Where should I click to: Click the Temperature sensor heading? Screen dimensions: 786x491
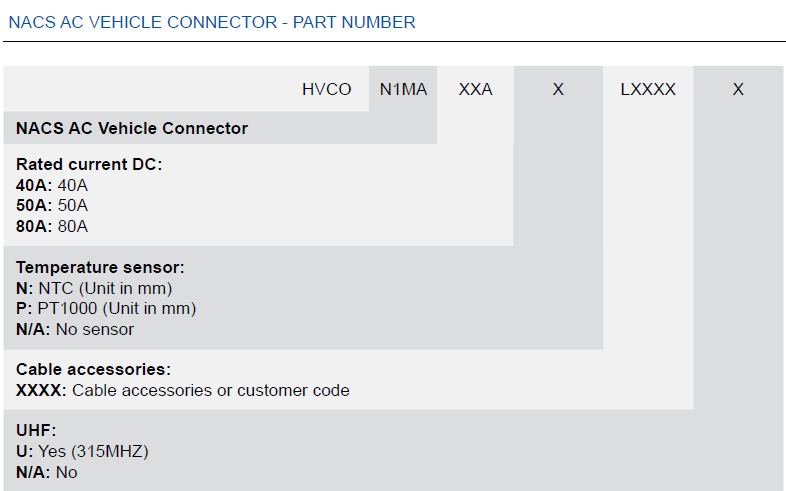click(x=100, y=267)
